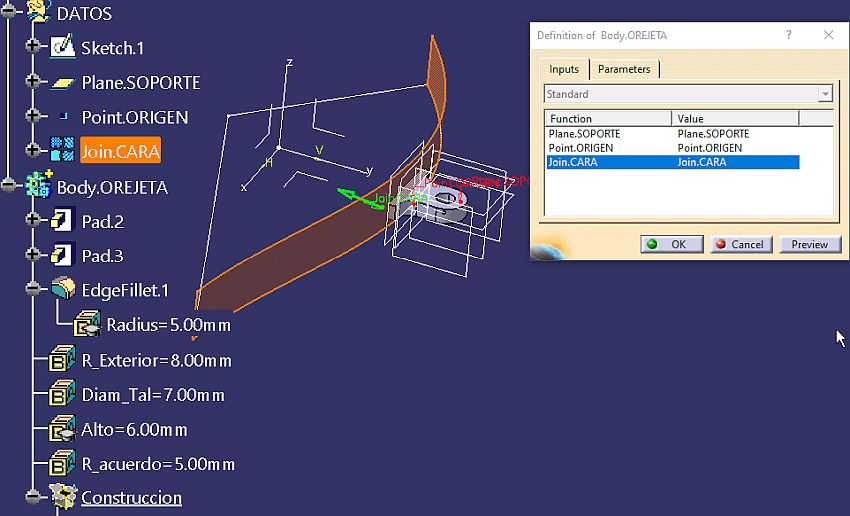Click the R_Exterior parameter icon
The height and width of the screenshot is (516, 850).
[62, 359]
